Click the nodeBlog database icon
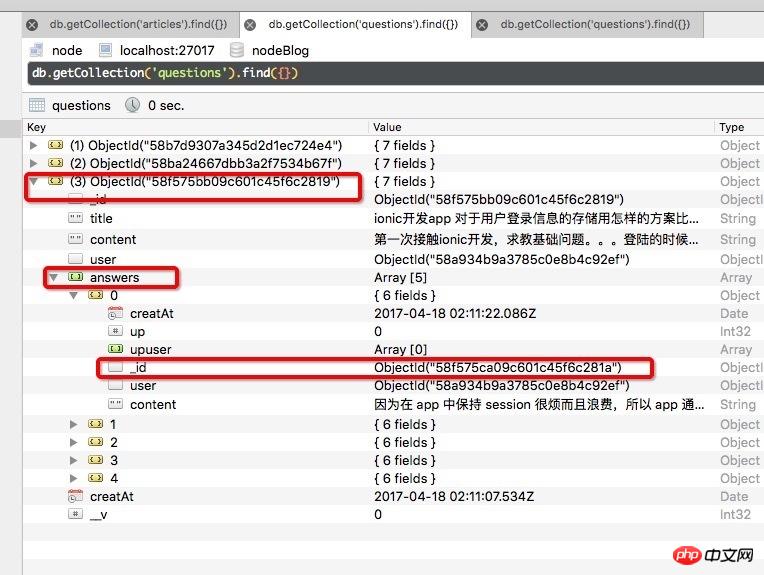This screenshot has width=764, height=575. coord(237,50)
